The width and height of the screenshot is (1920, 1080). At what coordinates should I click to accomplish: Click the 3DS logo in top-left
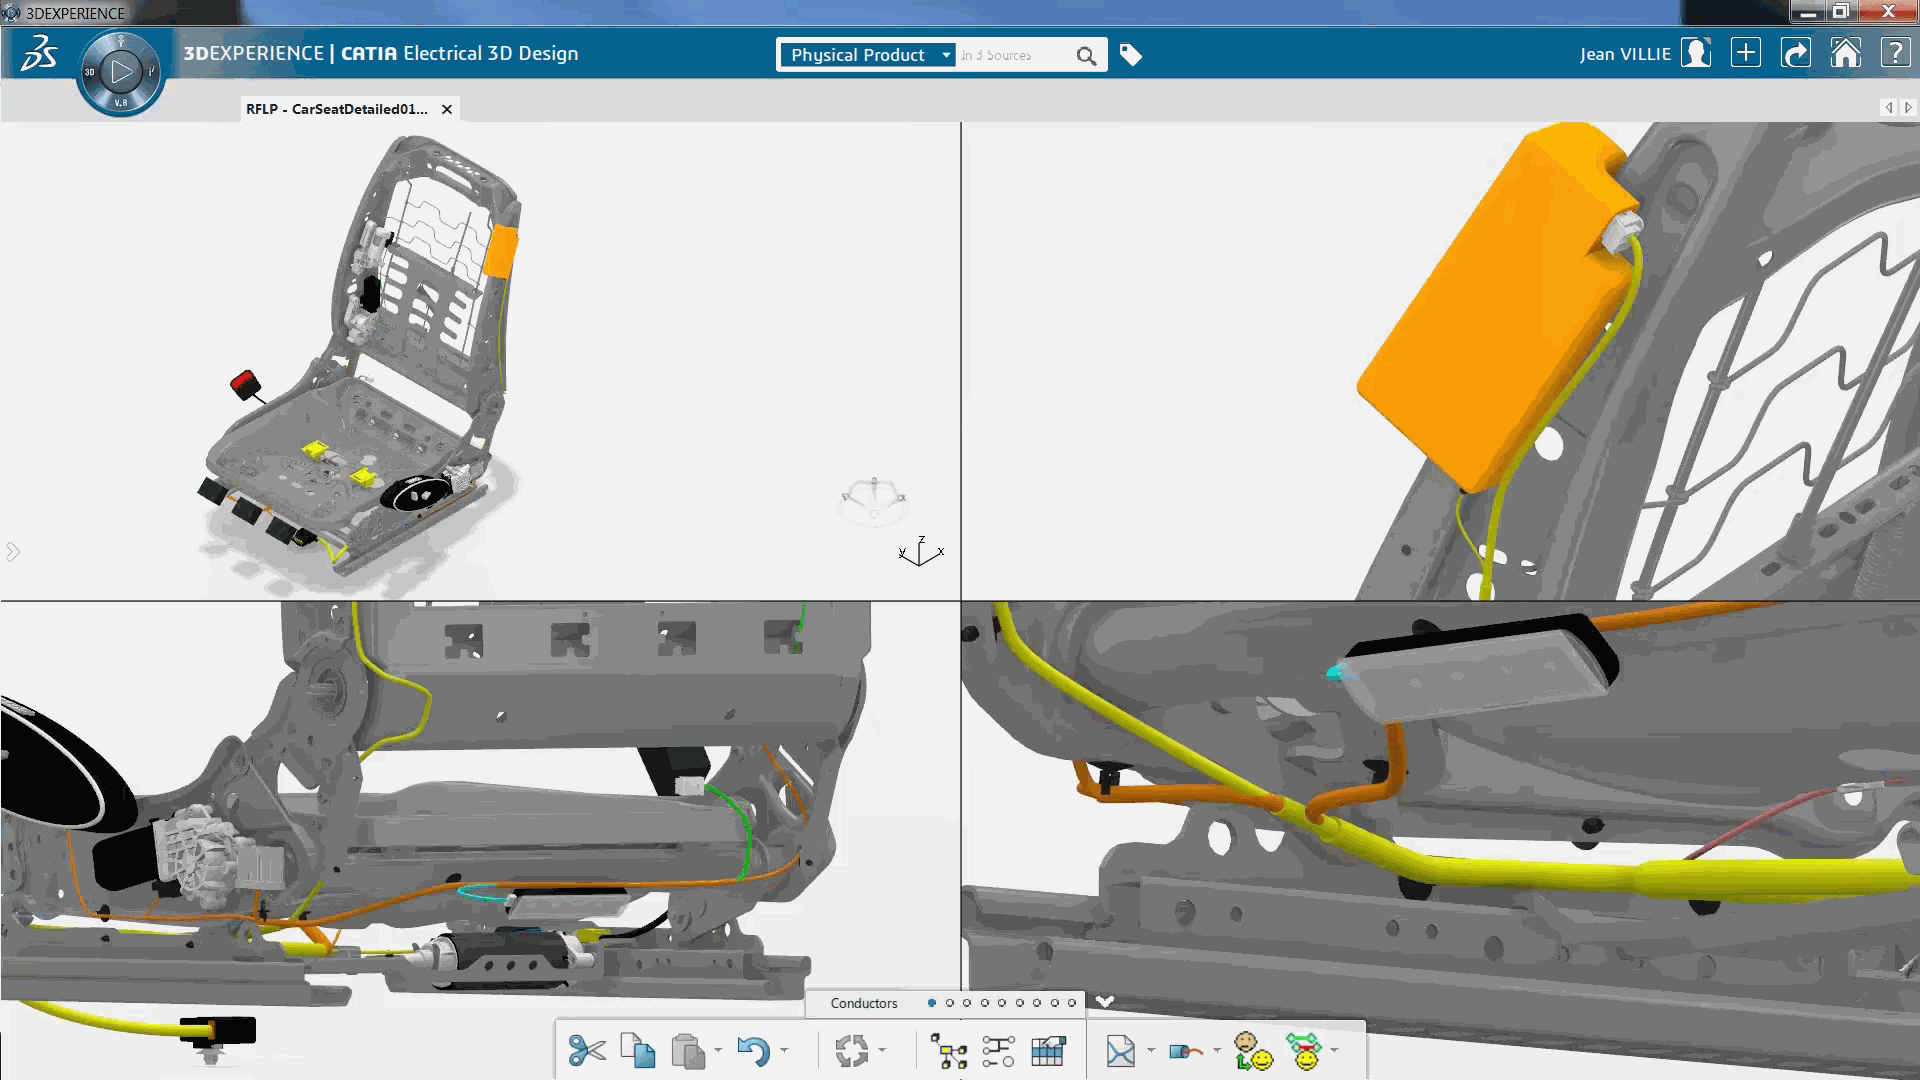pyautogui.click(x=38, y=53)
